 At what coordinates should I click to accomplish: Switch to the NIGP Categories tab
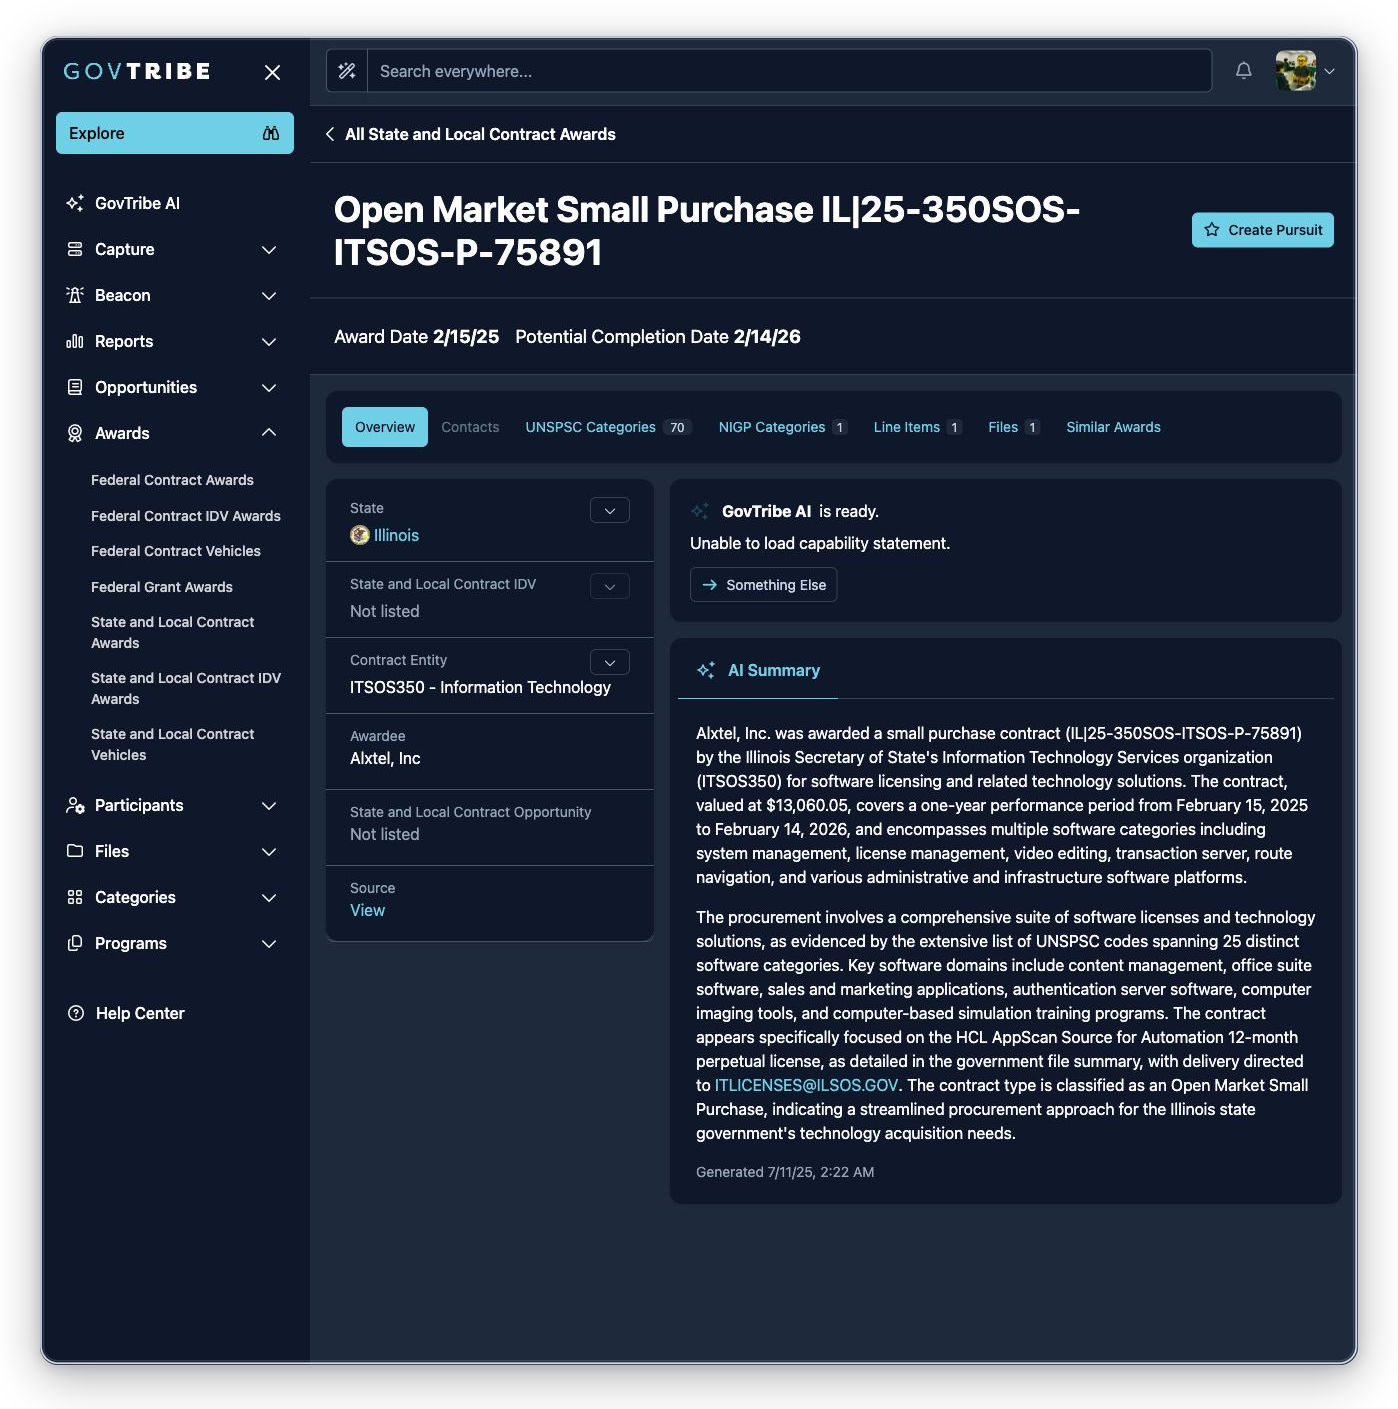point(783,427)
